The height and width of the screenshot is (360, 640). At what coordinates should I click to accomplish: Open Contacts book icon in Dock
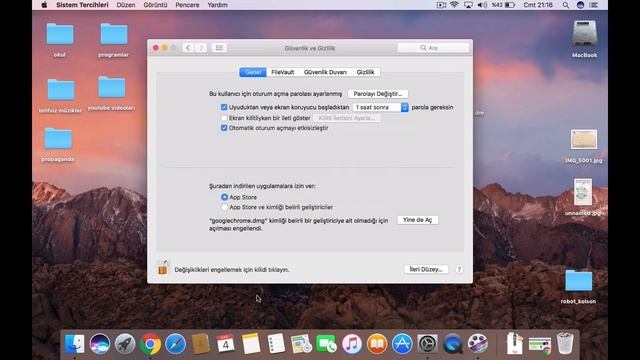point(201,344)
